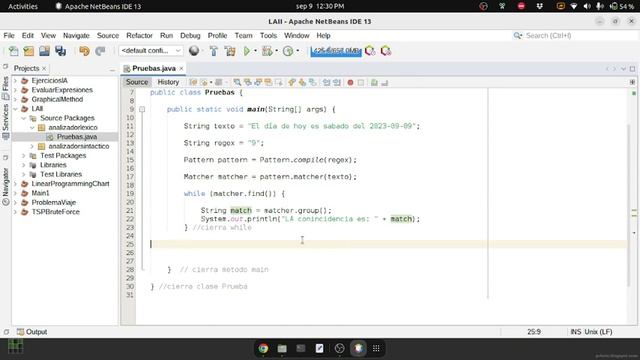The image size is (640, 360).
Task: Expand the Libraries node
Action: [x=24, y=165]
